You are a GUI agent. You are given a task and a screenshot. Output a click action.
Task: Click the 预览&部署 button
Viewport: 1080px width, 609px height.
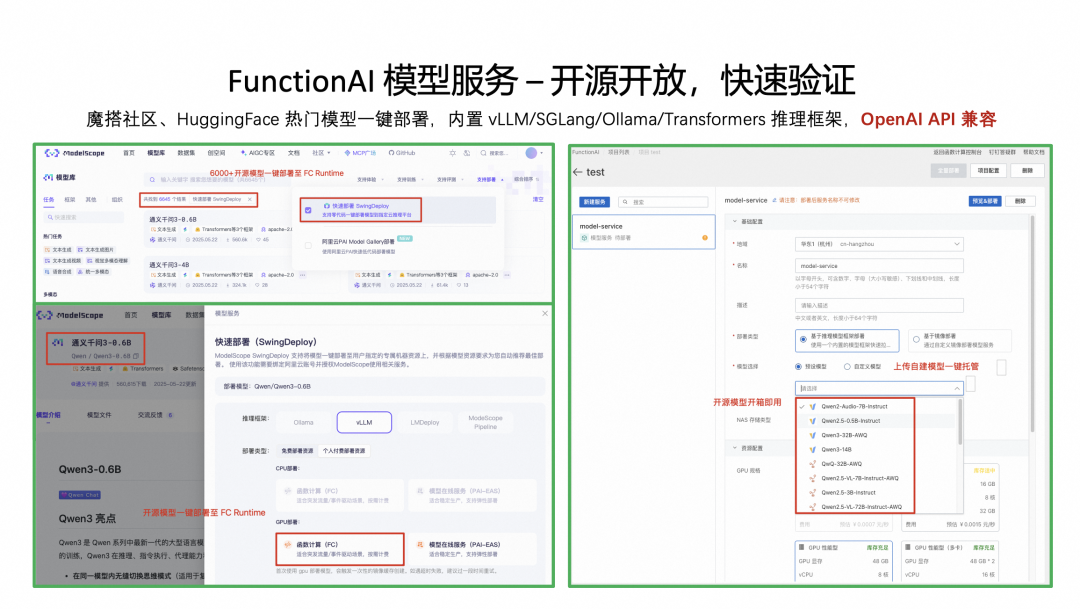[x=985, y=201]
